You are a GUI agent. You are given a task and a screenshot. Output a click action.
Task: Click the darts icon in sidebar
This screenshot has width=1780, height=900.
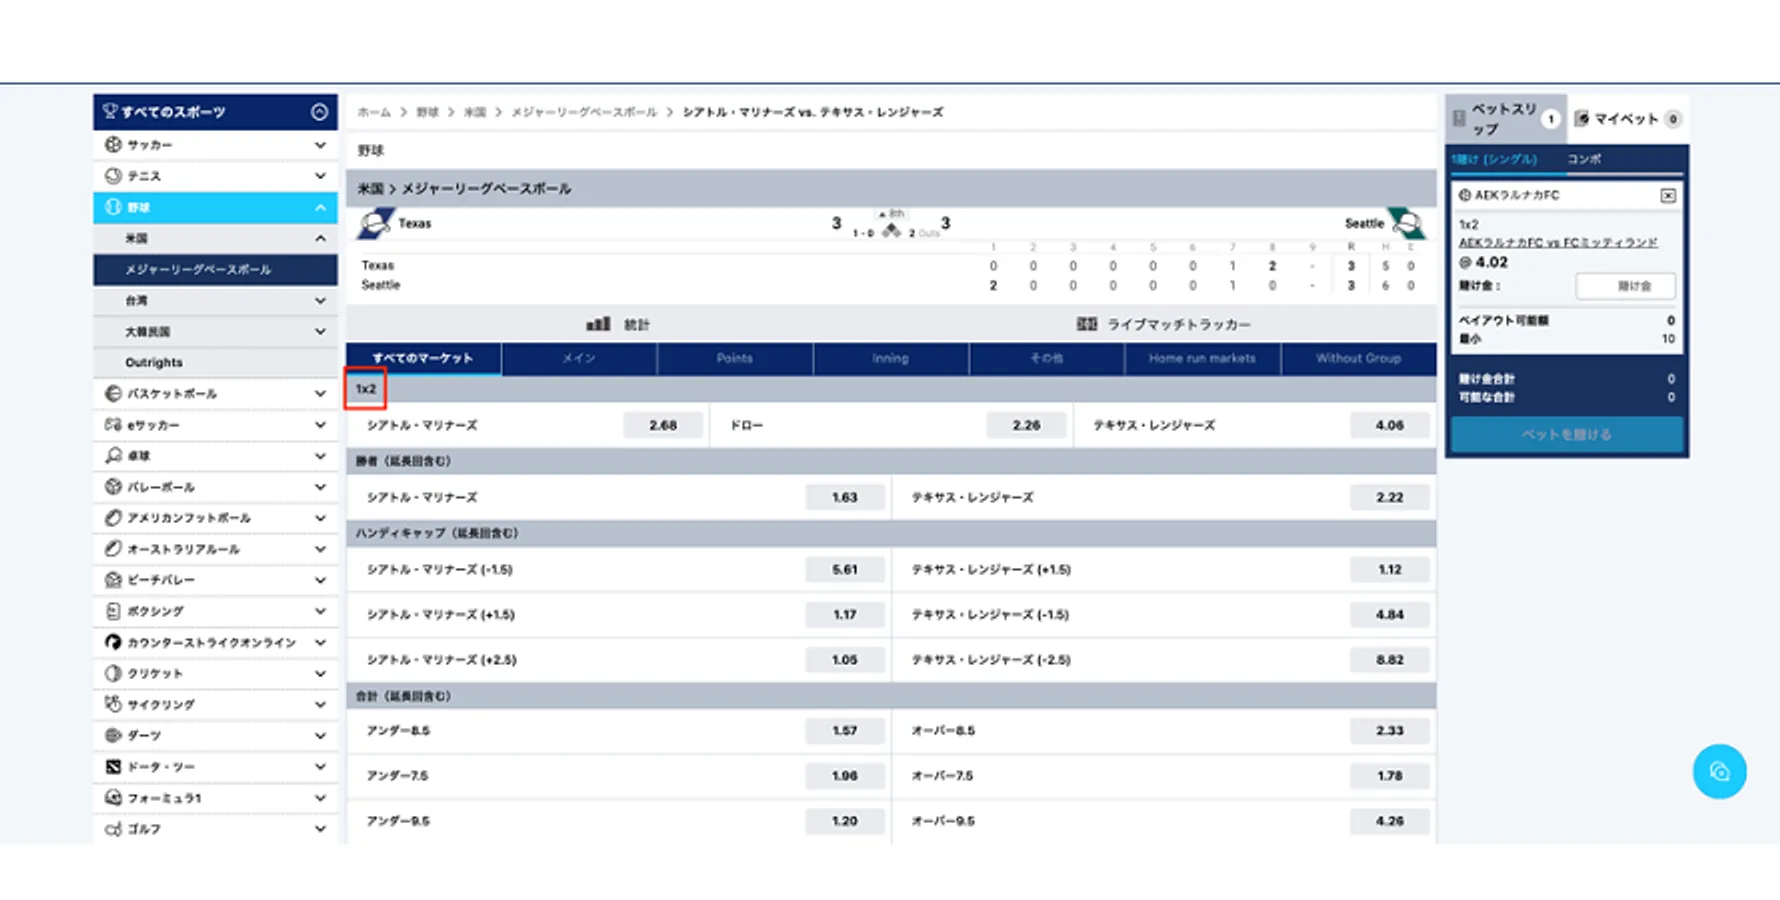[x=113, y=735]
